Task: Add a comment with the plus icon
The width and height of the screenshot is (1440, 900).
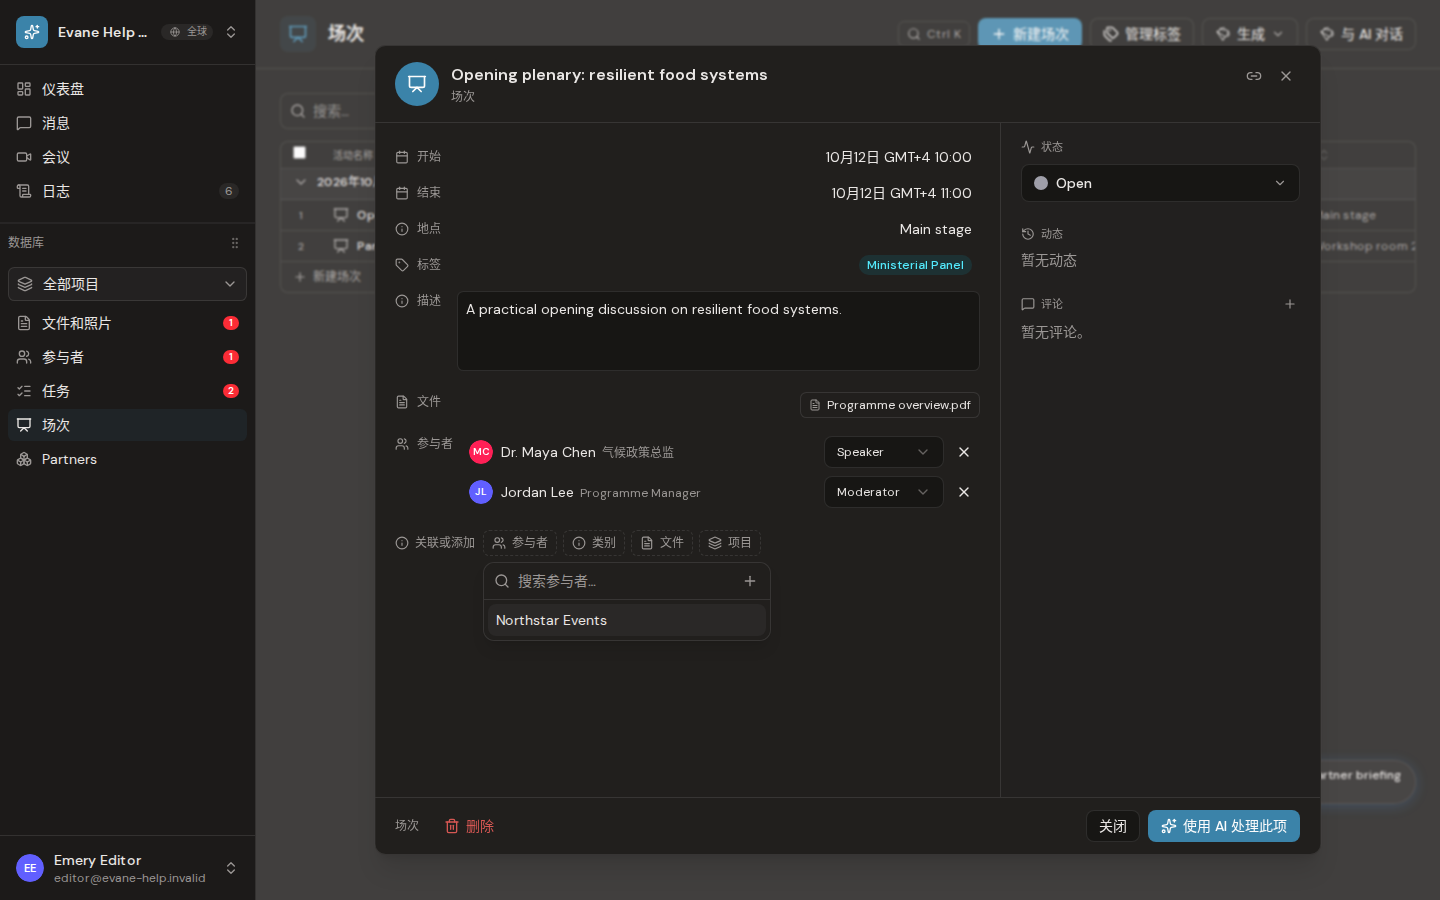Action: [1290, 304]
